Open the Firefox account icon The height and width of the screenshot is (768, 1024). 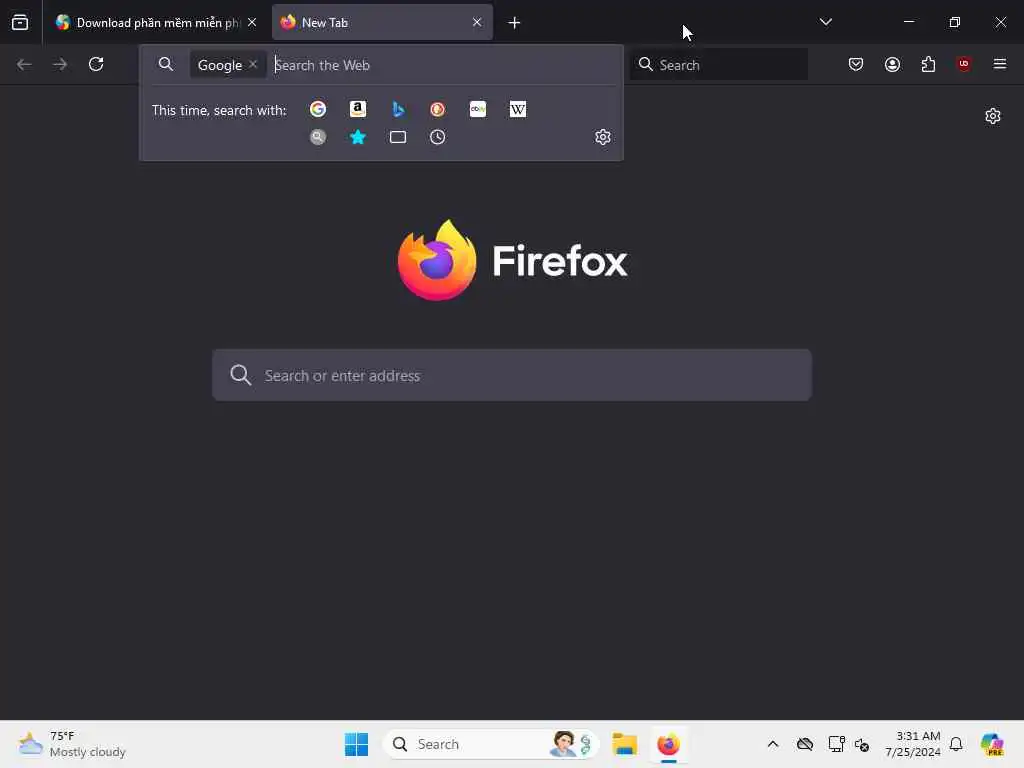tap(892, 64)
